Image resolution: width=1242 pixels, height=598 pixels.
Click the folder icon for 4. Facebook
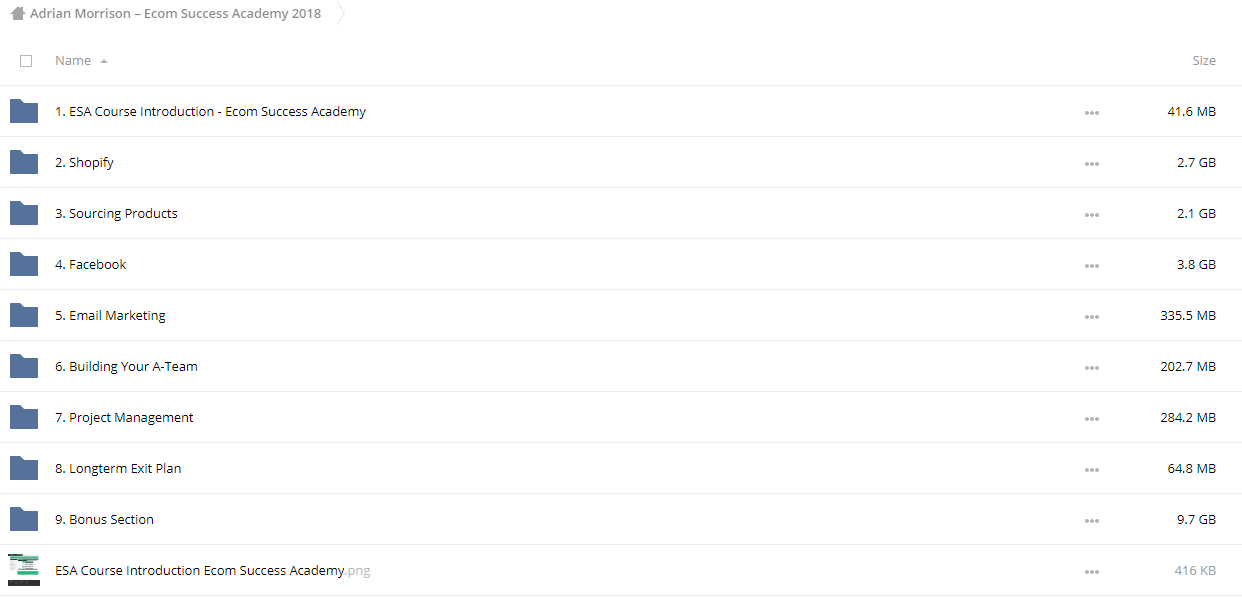(x=24, y=264)
